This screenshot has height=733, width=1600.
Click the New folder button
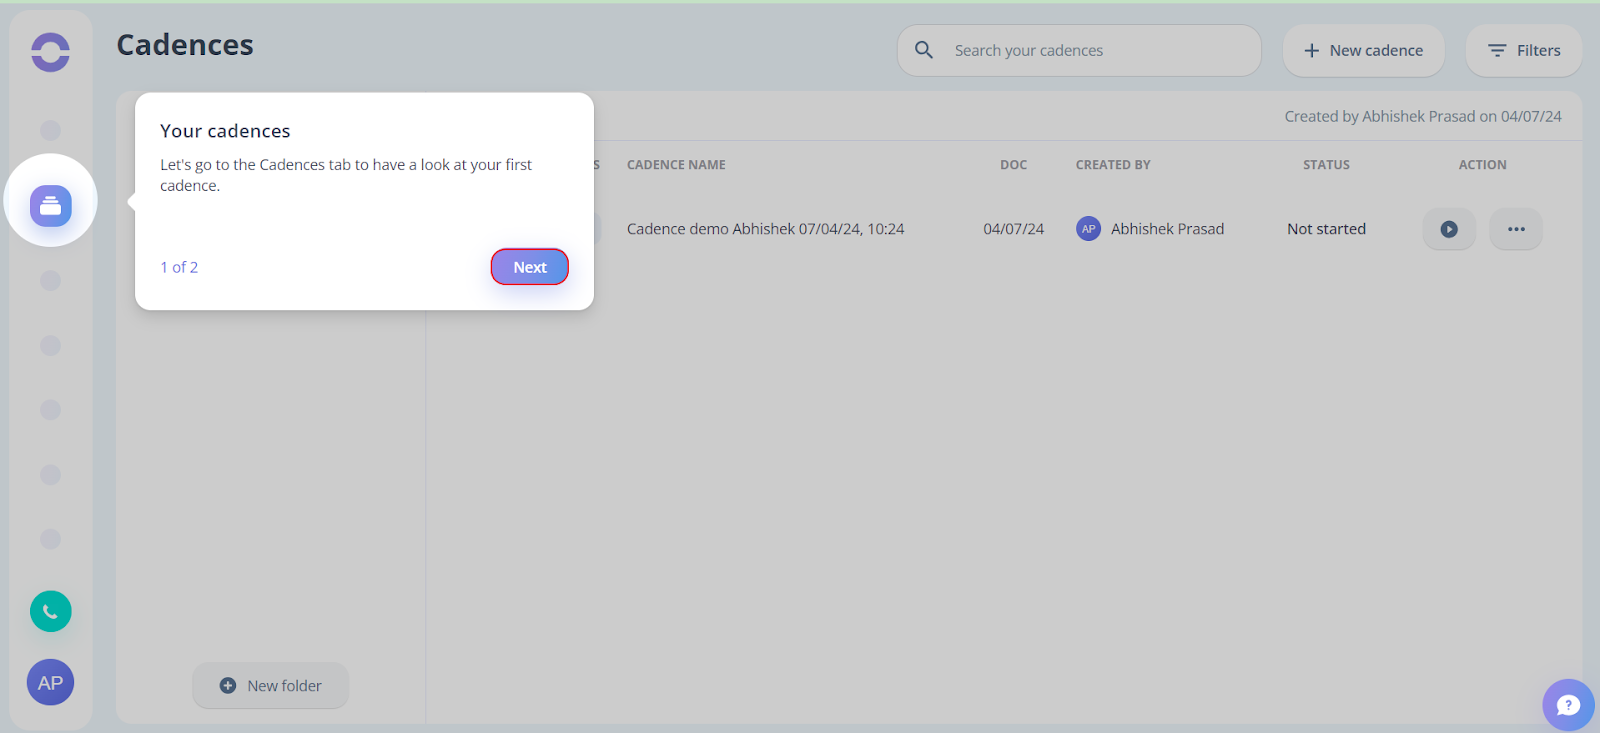(271, 686)
